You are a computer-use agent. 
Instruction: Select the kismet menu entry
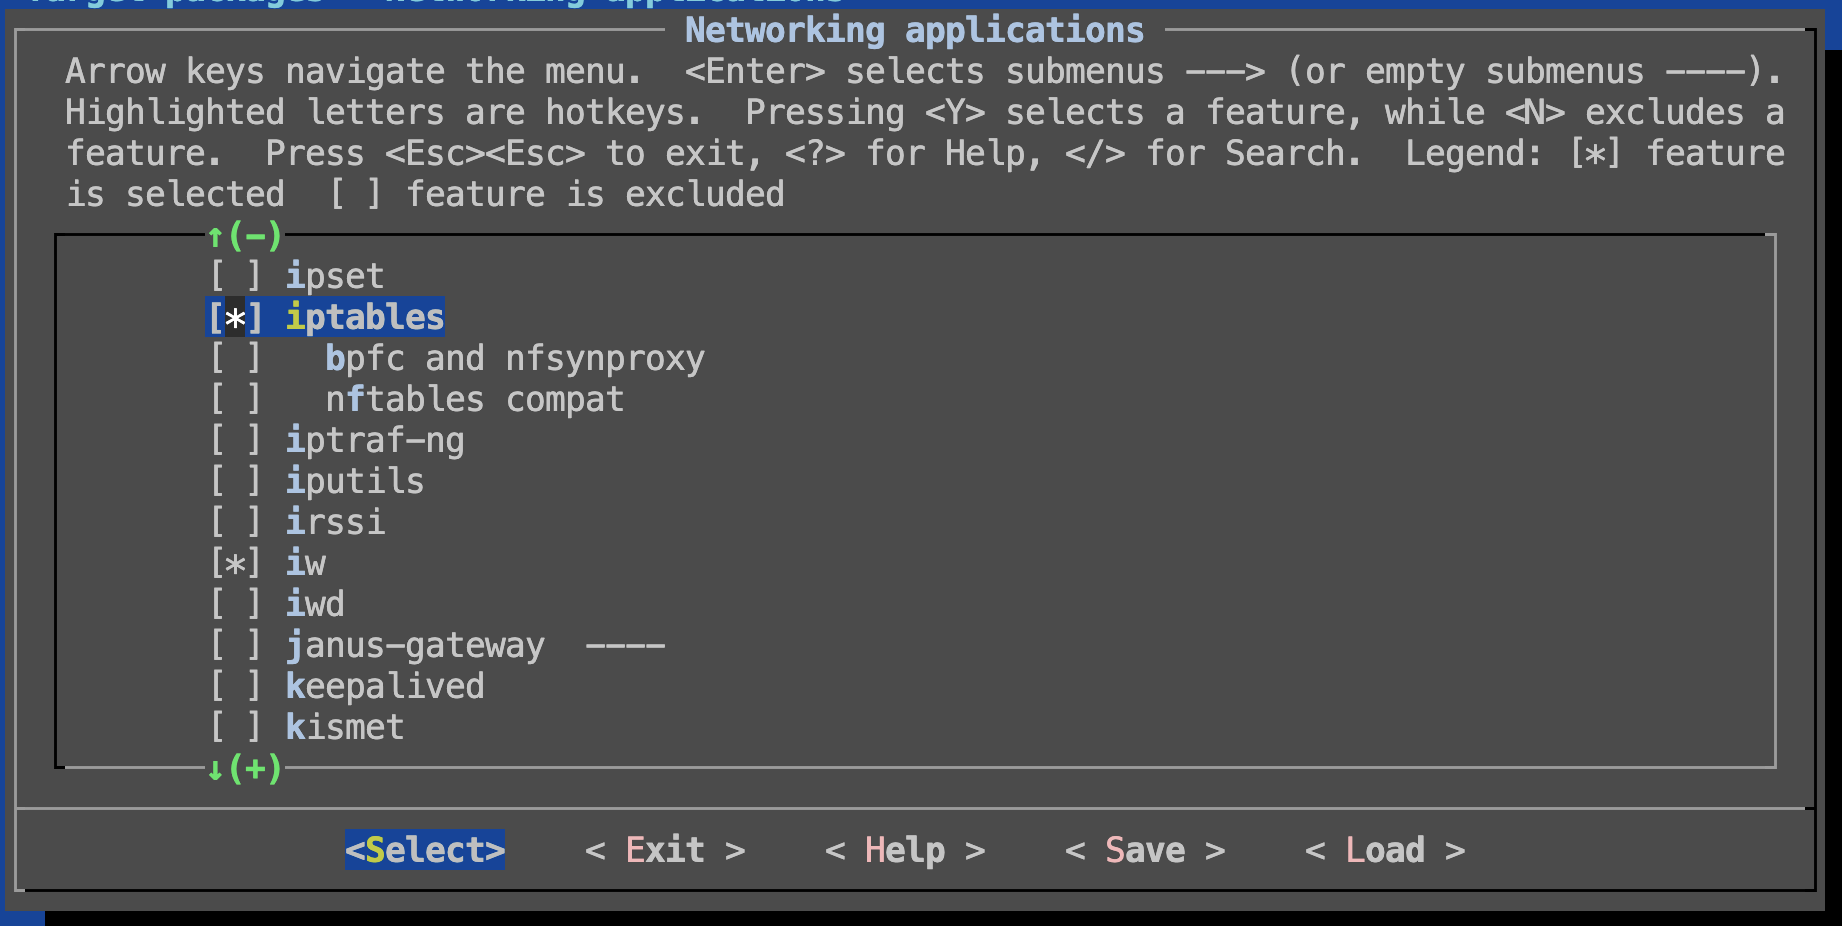coord(344,727)
